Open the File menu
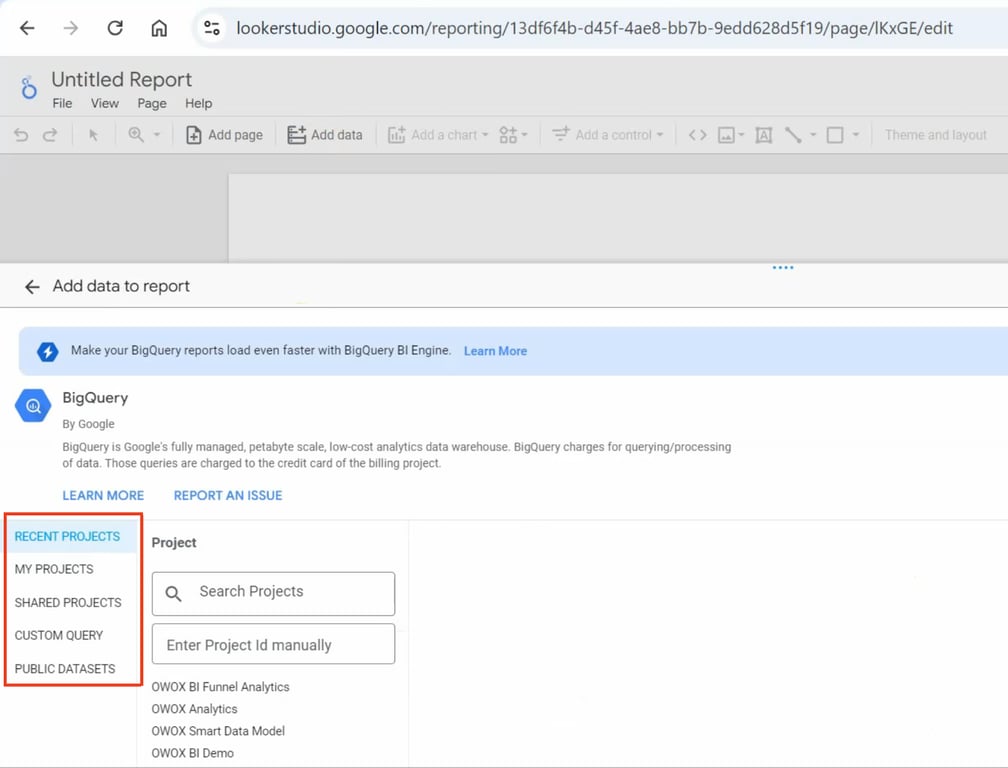Viewport: 1008px width, 768px height. click(x=62, y=103)
